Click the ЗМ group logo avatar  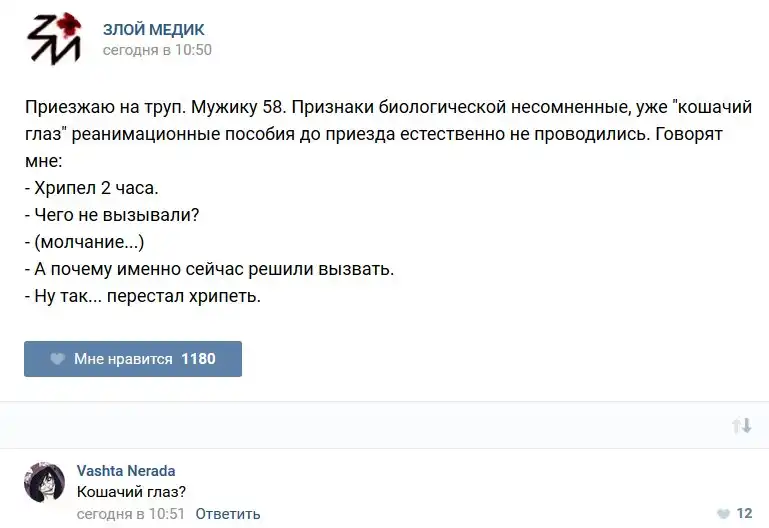coord(53,38)
